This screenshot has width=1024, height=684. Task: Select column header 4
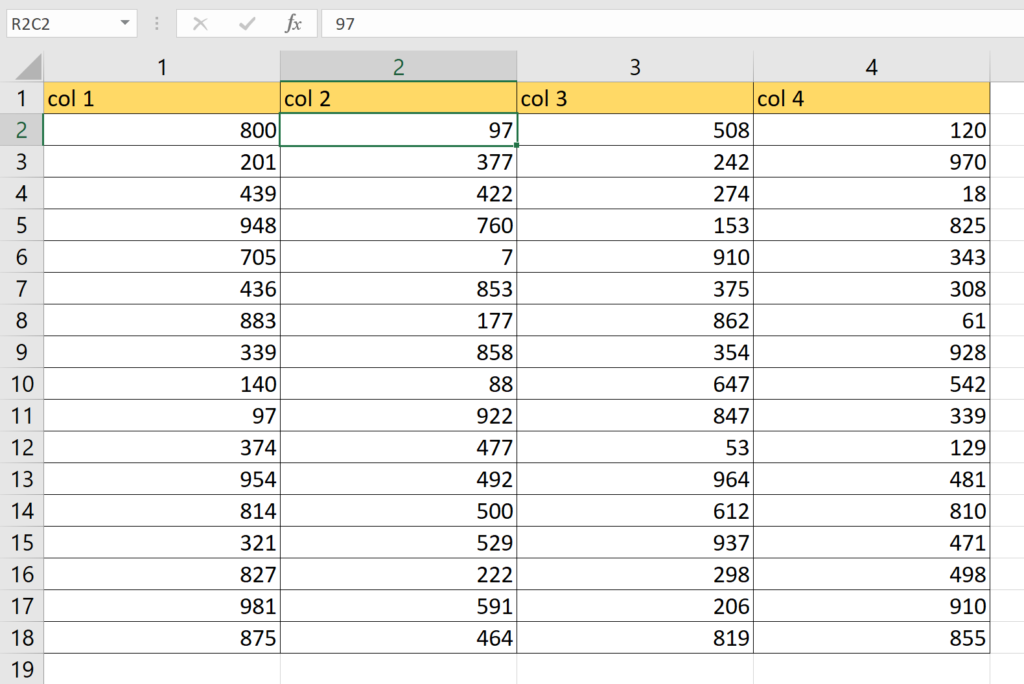871,67
